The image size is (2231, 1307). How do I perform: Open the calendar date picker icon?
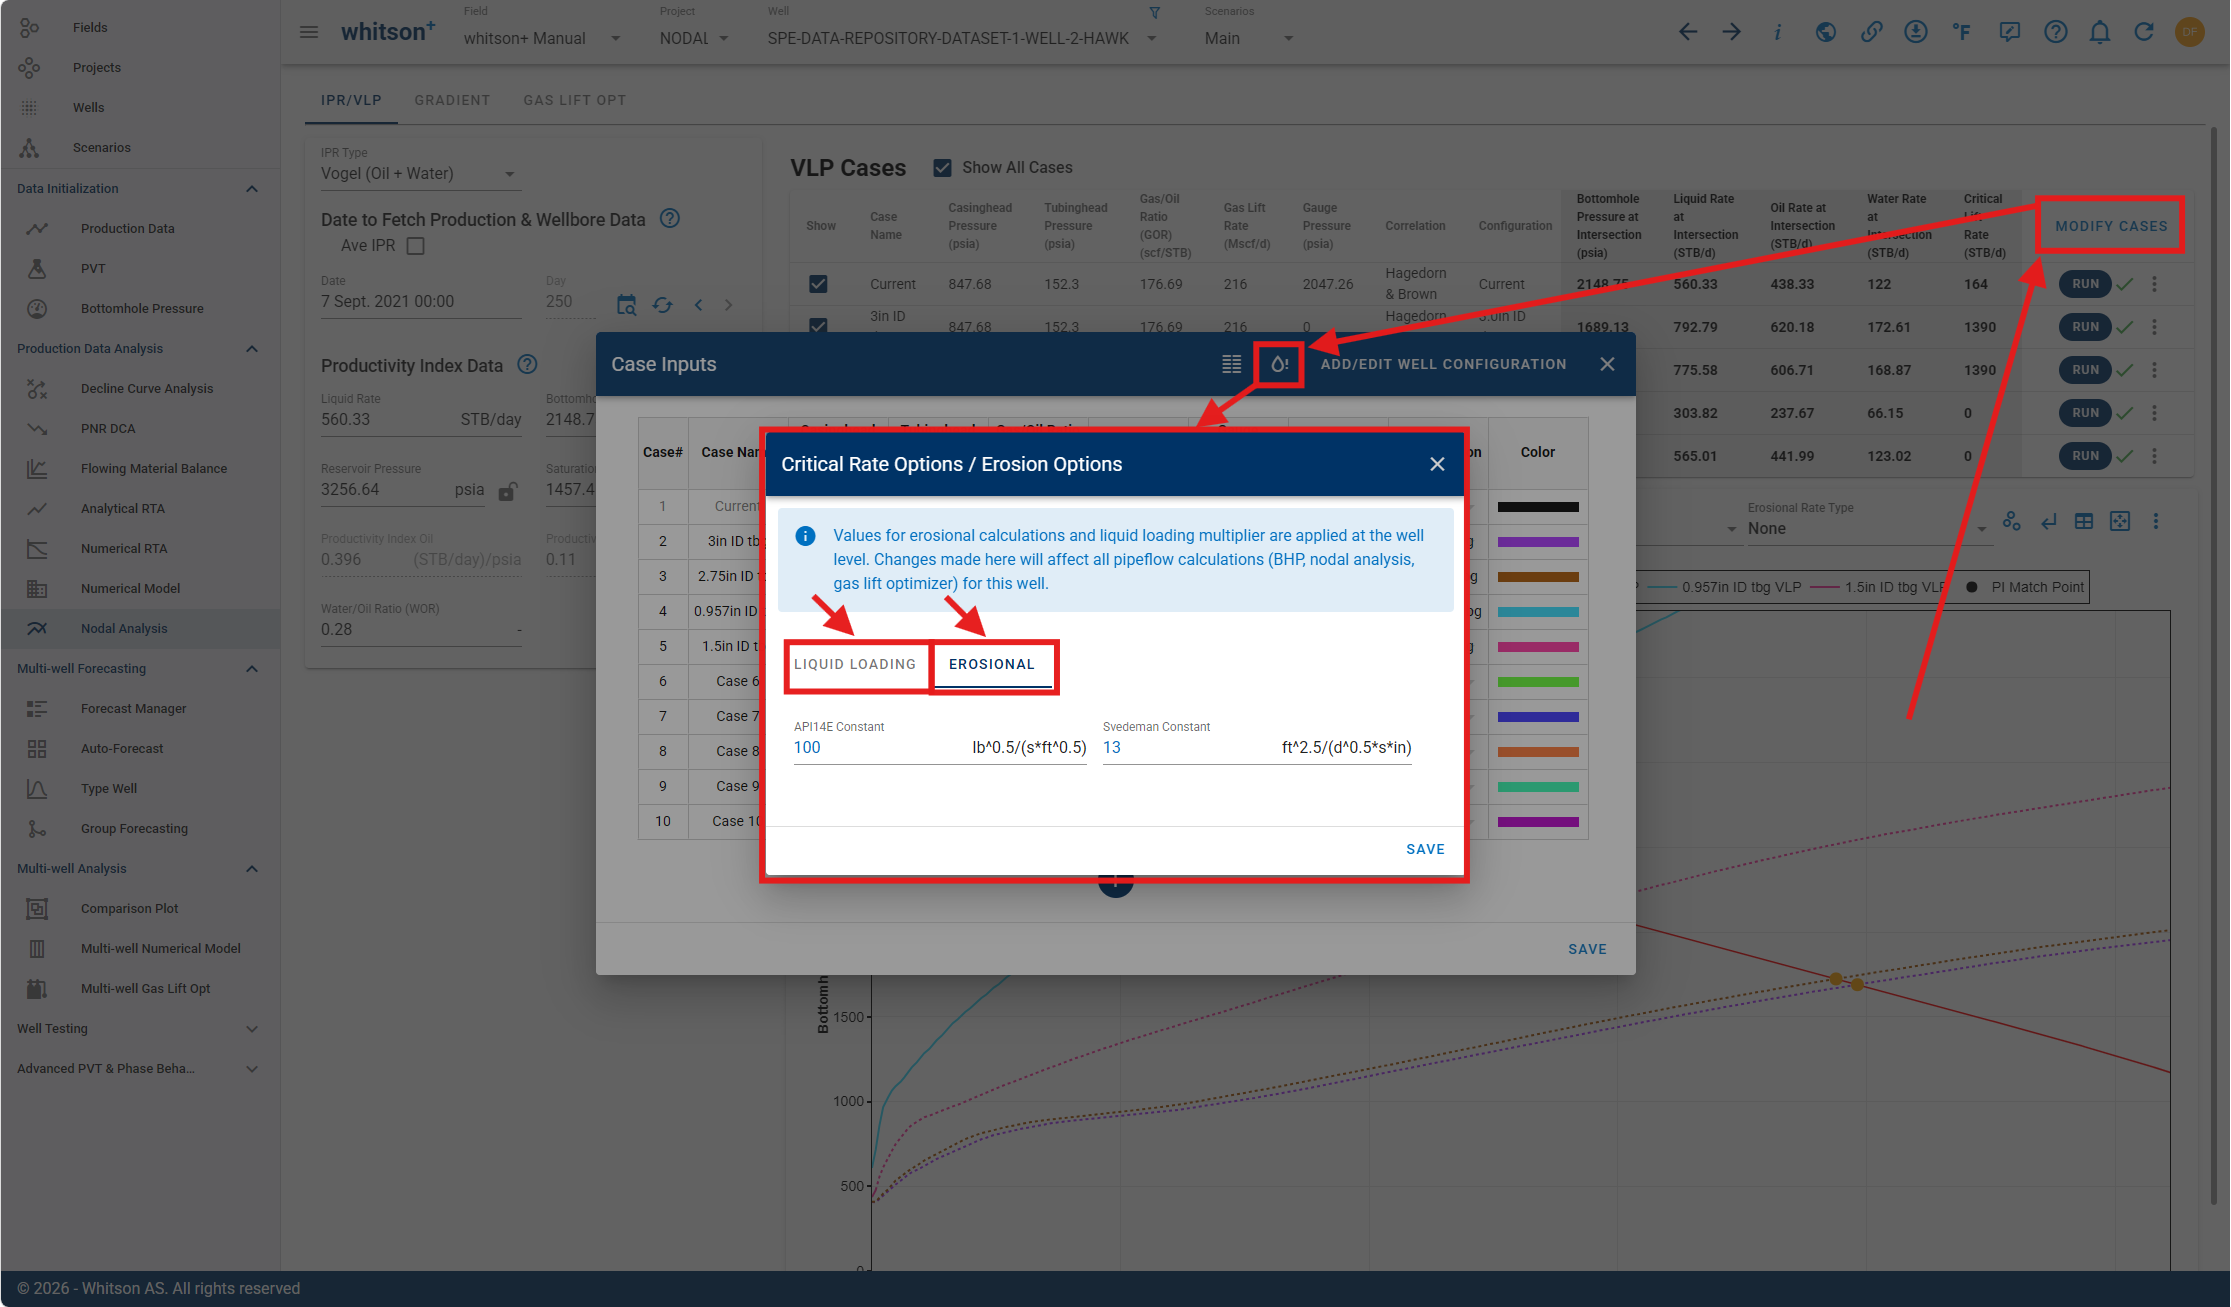pyautogui.click(x=627, y=305)
